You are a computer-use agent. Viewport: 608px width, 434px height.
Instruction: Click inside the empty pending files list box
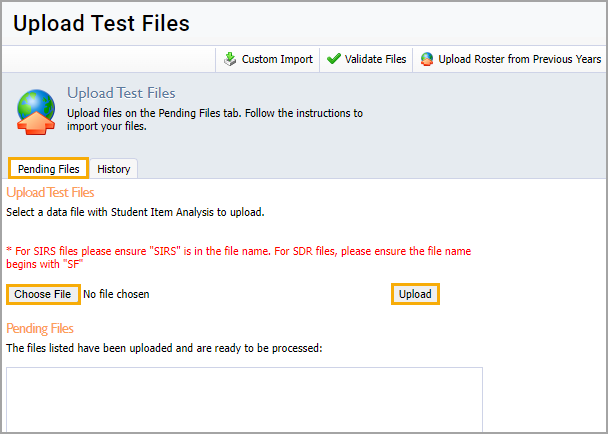tap(244, 399)
